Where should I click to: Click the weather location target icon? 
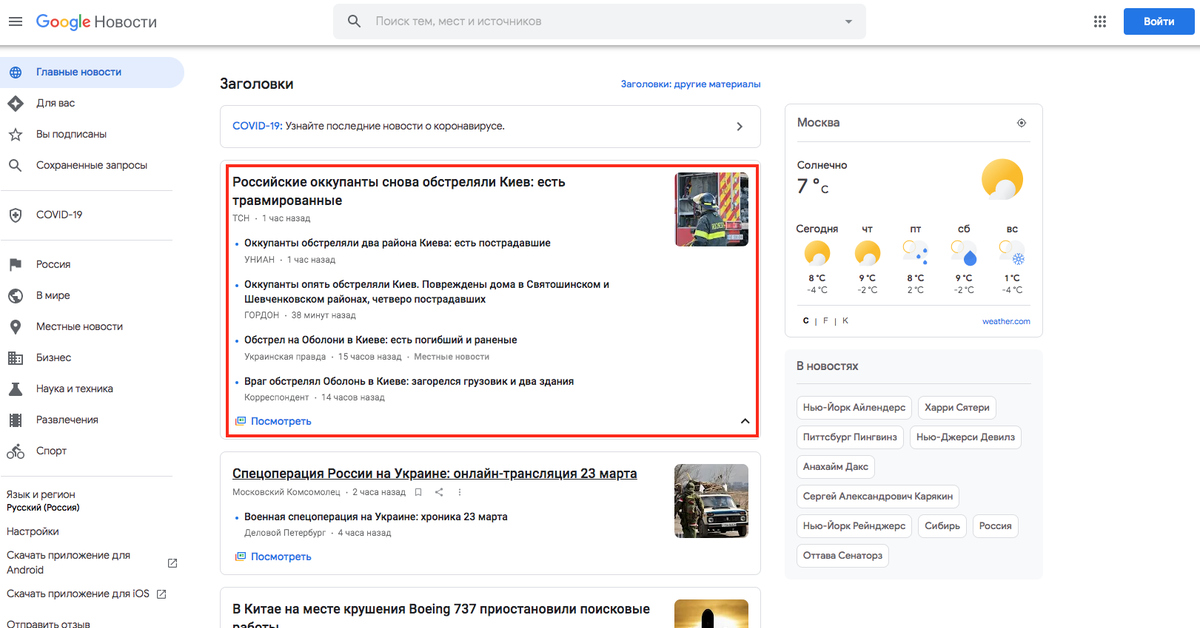(x=1021, y=123)
